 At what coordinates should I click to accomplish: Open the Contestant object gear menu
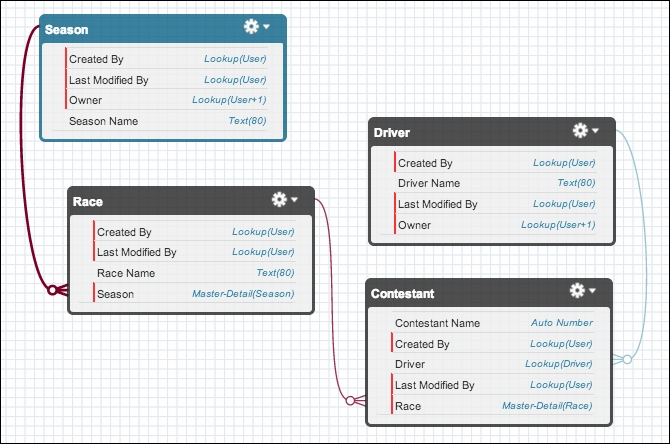click(x=577, y=291)
